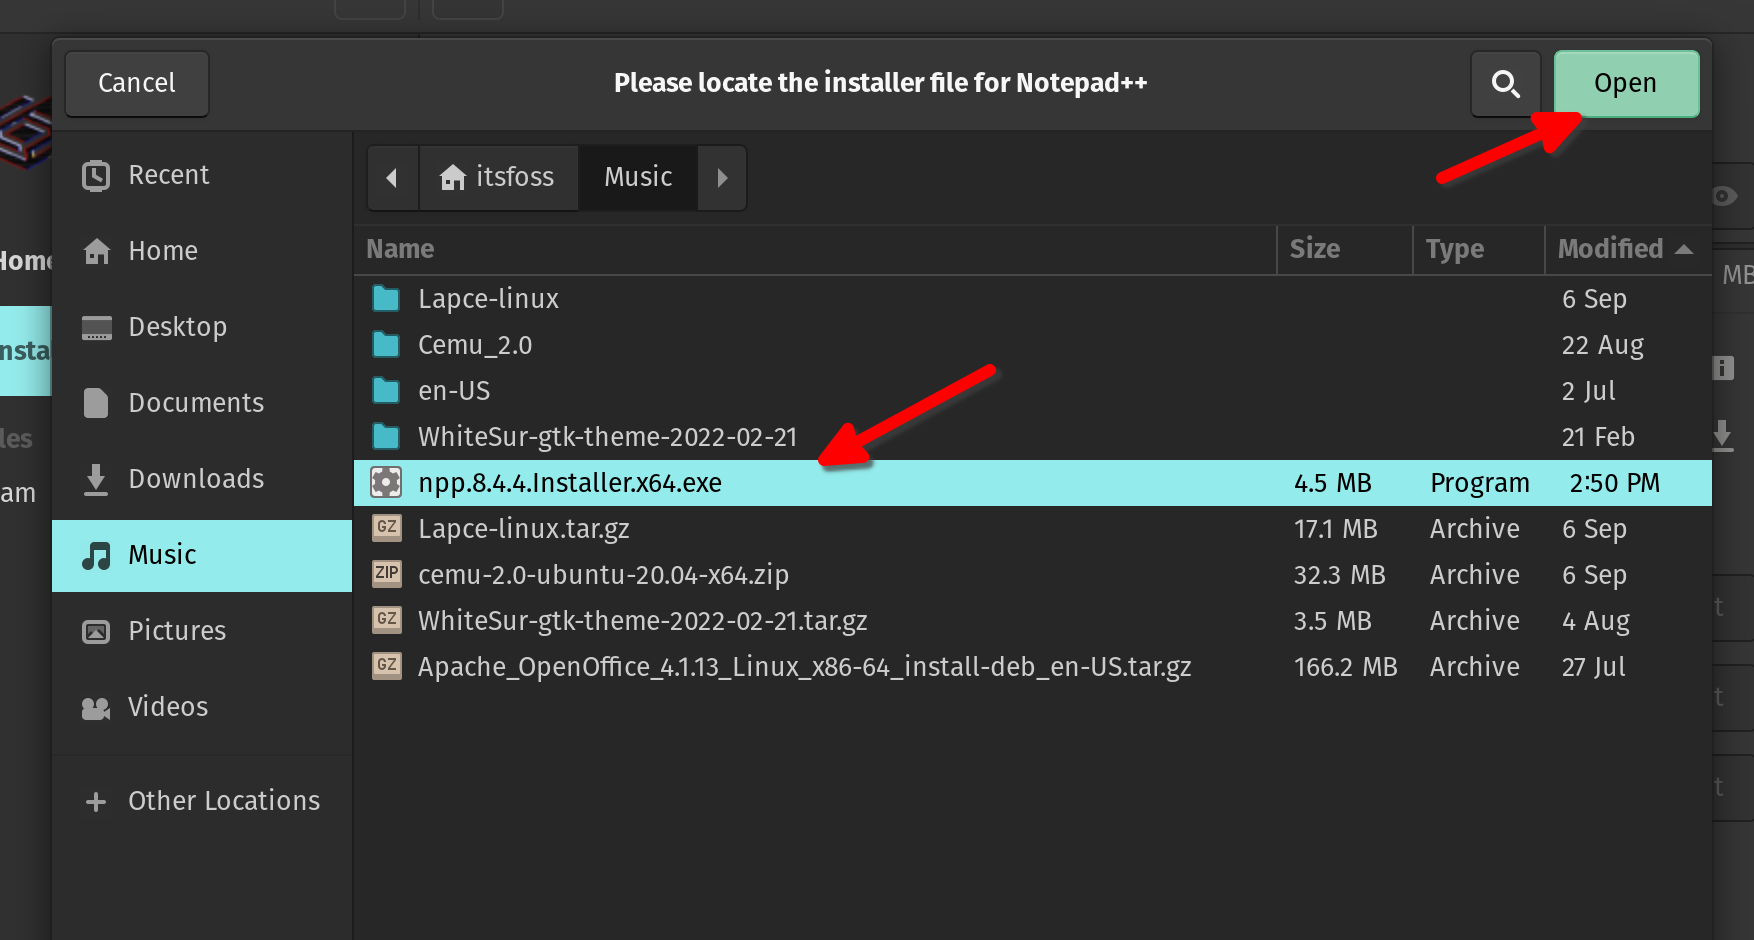Image resolution: width=1754 pixels, height=940 pixels.
Task: Click the Videos camera icon
Action: pos(96,708)
